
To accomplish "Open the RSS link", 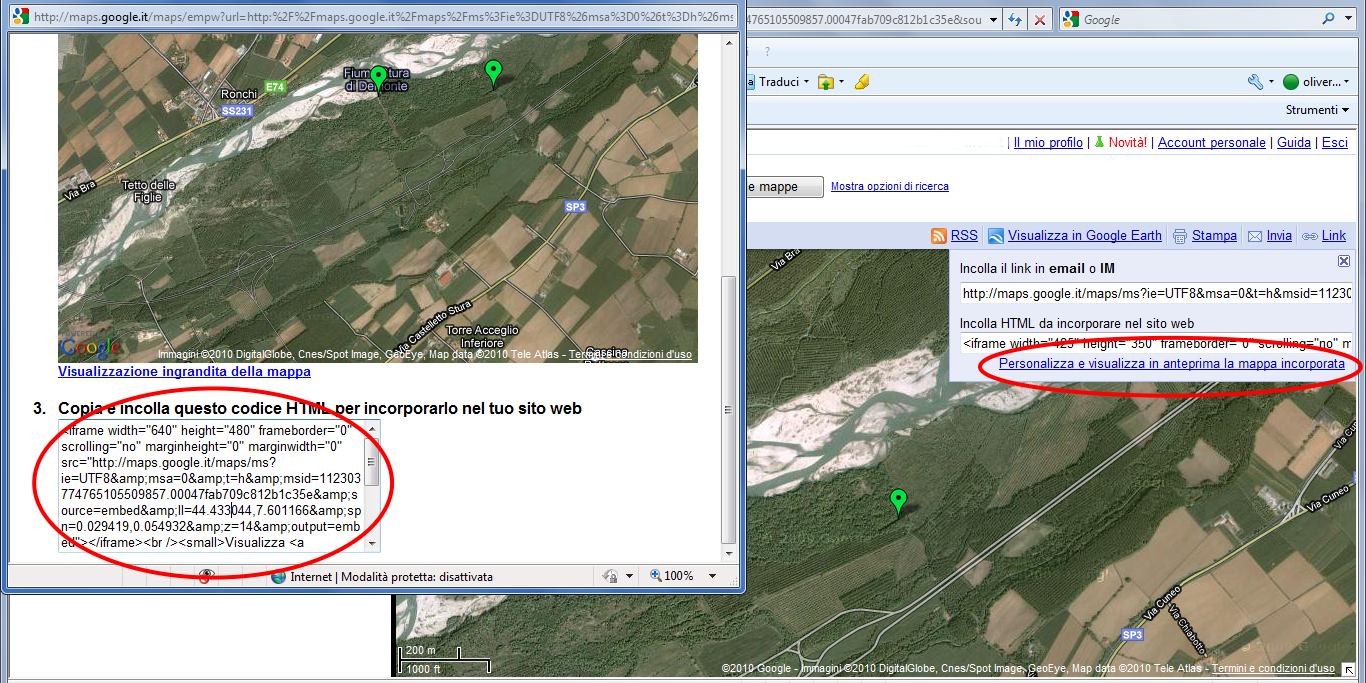I will 964,236.
